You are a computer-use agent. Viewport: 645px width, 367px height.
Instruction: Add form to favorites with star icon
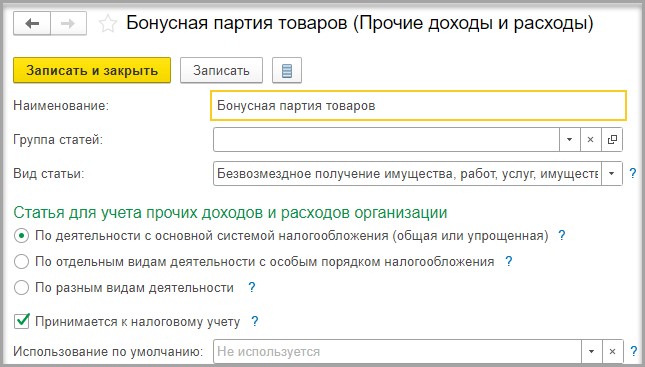pyautogui.click(x=107, y=23)
